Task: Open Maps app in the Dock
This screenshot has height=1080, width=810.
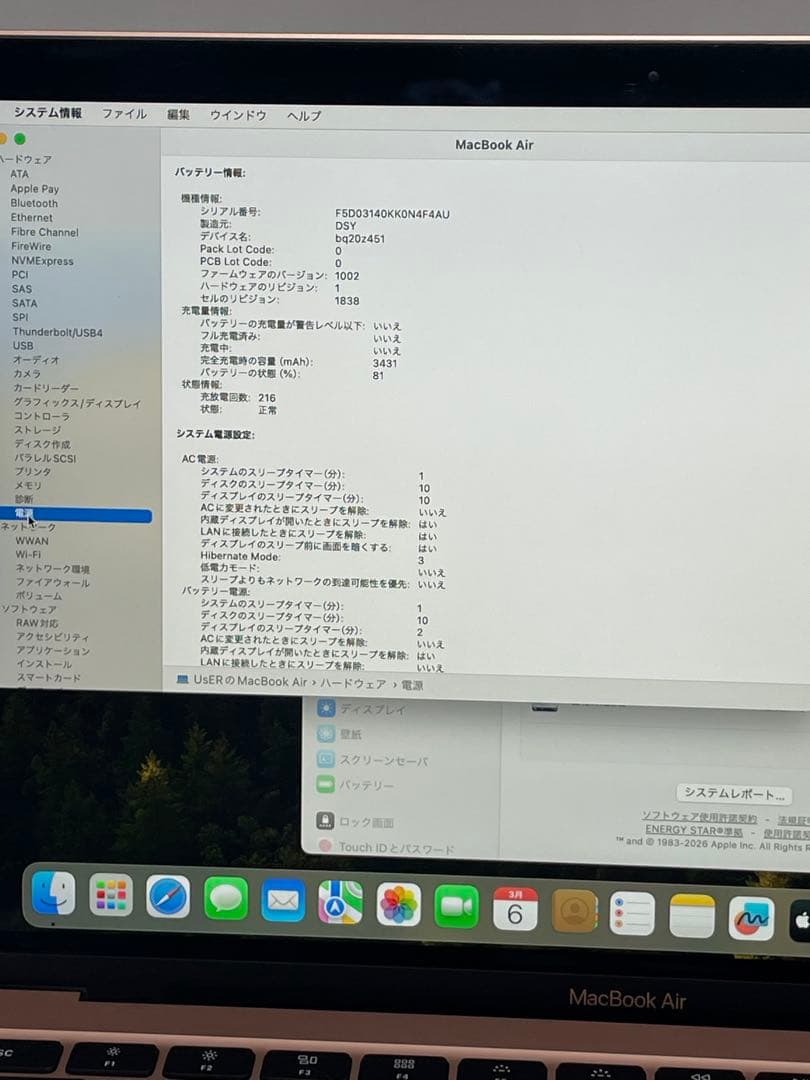Action: tap(340, 902)
